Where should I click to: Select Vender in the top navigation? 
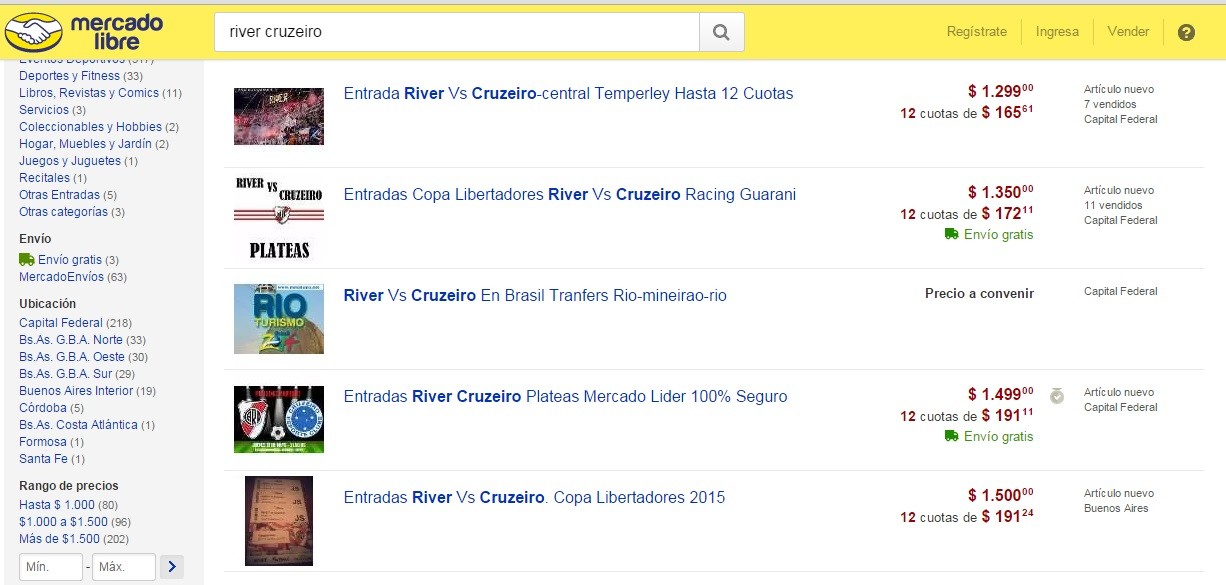(1128, 31)
